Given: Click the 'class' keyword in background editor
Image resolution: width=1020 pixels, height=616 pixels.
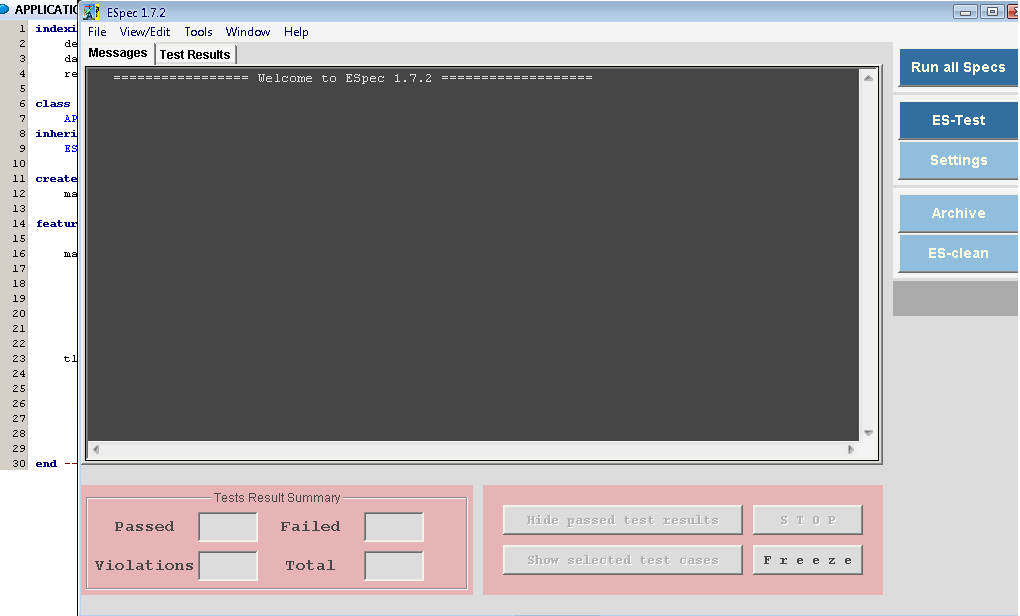Looking at the screenshot, I should point(53,104).
